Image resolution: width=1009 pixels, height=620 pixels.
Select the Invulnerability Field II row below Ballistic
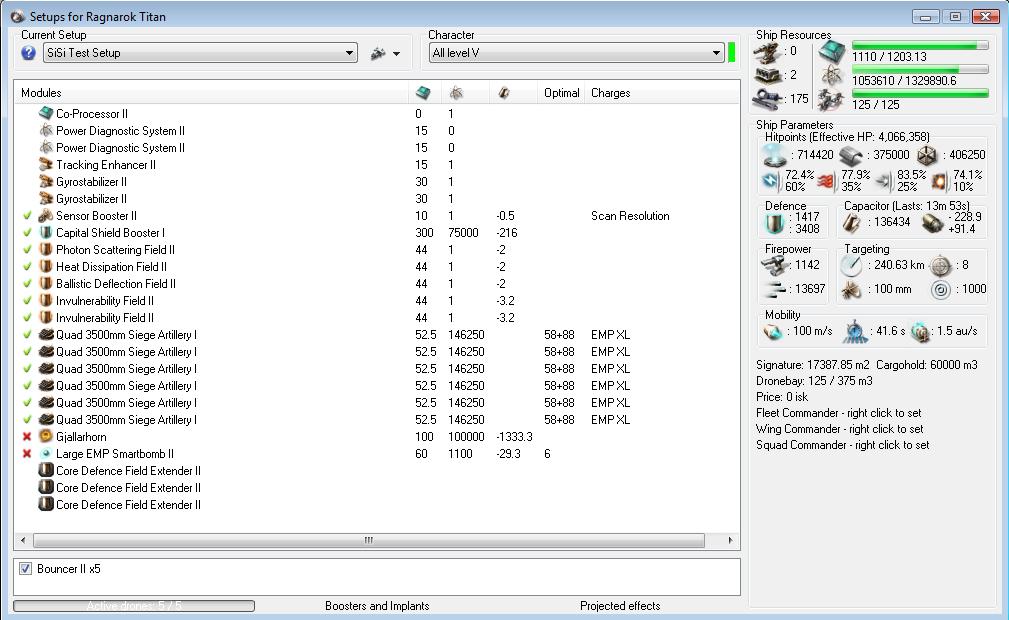pos(376,301)
